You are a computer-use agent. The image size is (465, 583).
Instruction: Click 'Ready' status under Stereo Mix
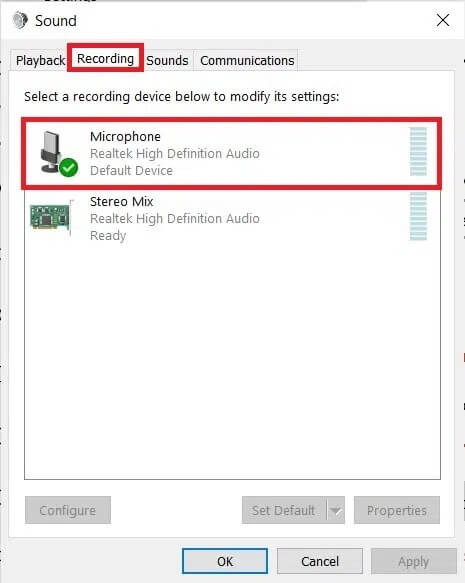pos(108,236)
